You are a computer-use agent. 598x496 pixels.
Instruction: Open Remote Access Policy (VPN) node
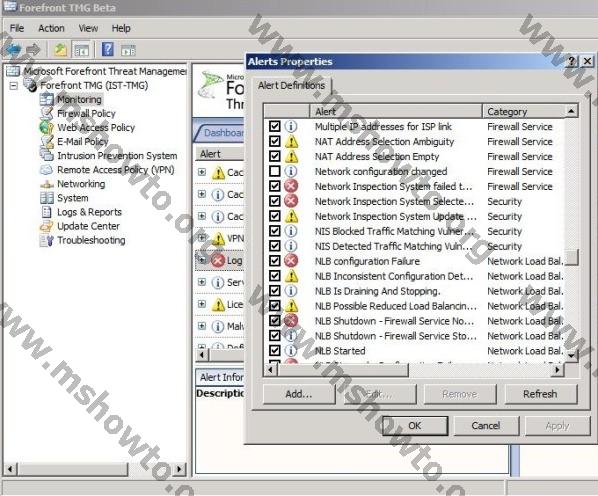click(116, 170)
